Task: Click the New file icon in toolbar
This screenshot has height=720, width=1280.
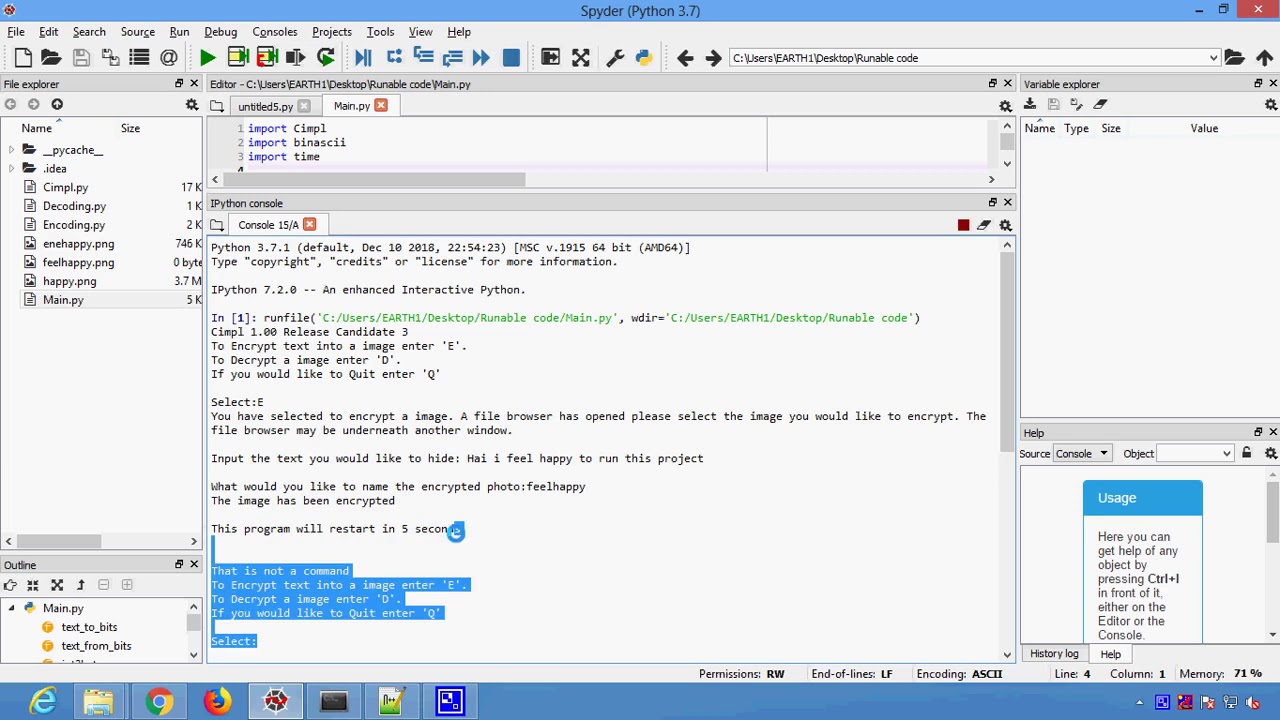Action: 23,58
